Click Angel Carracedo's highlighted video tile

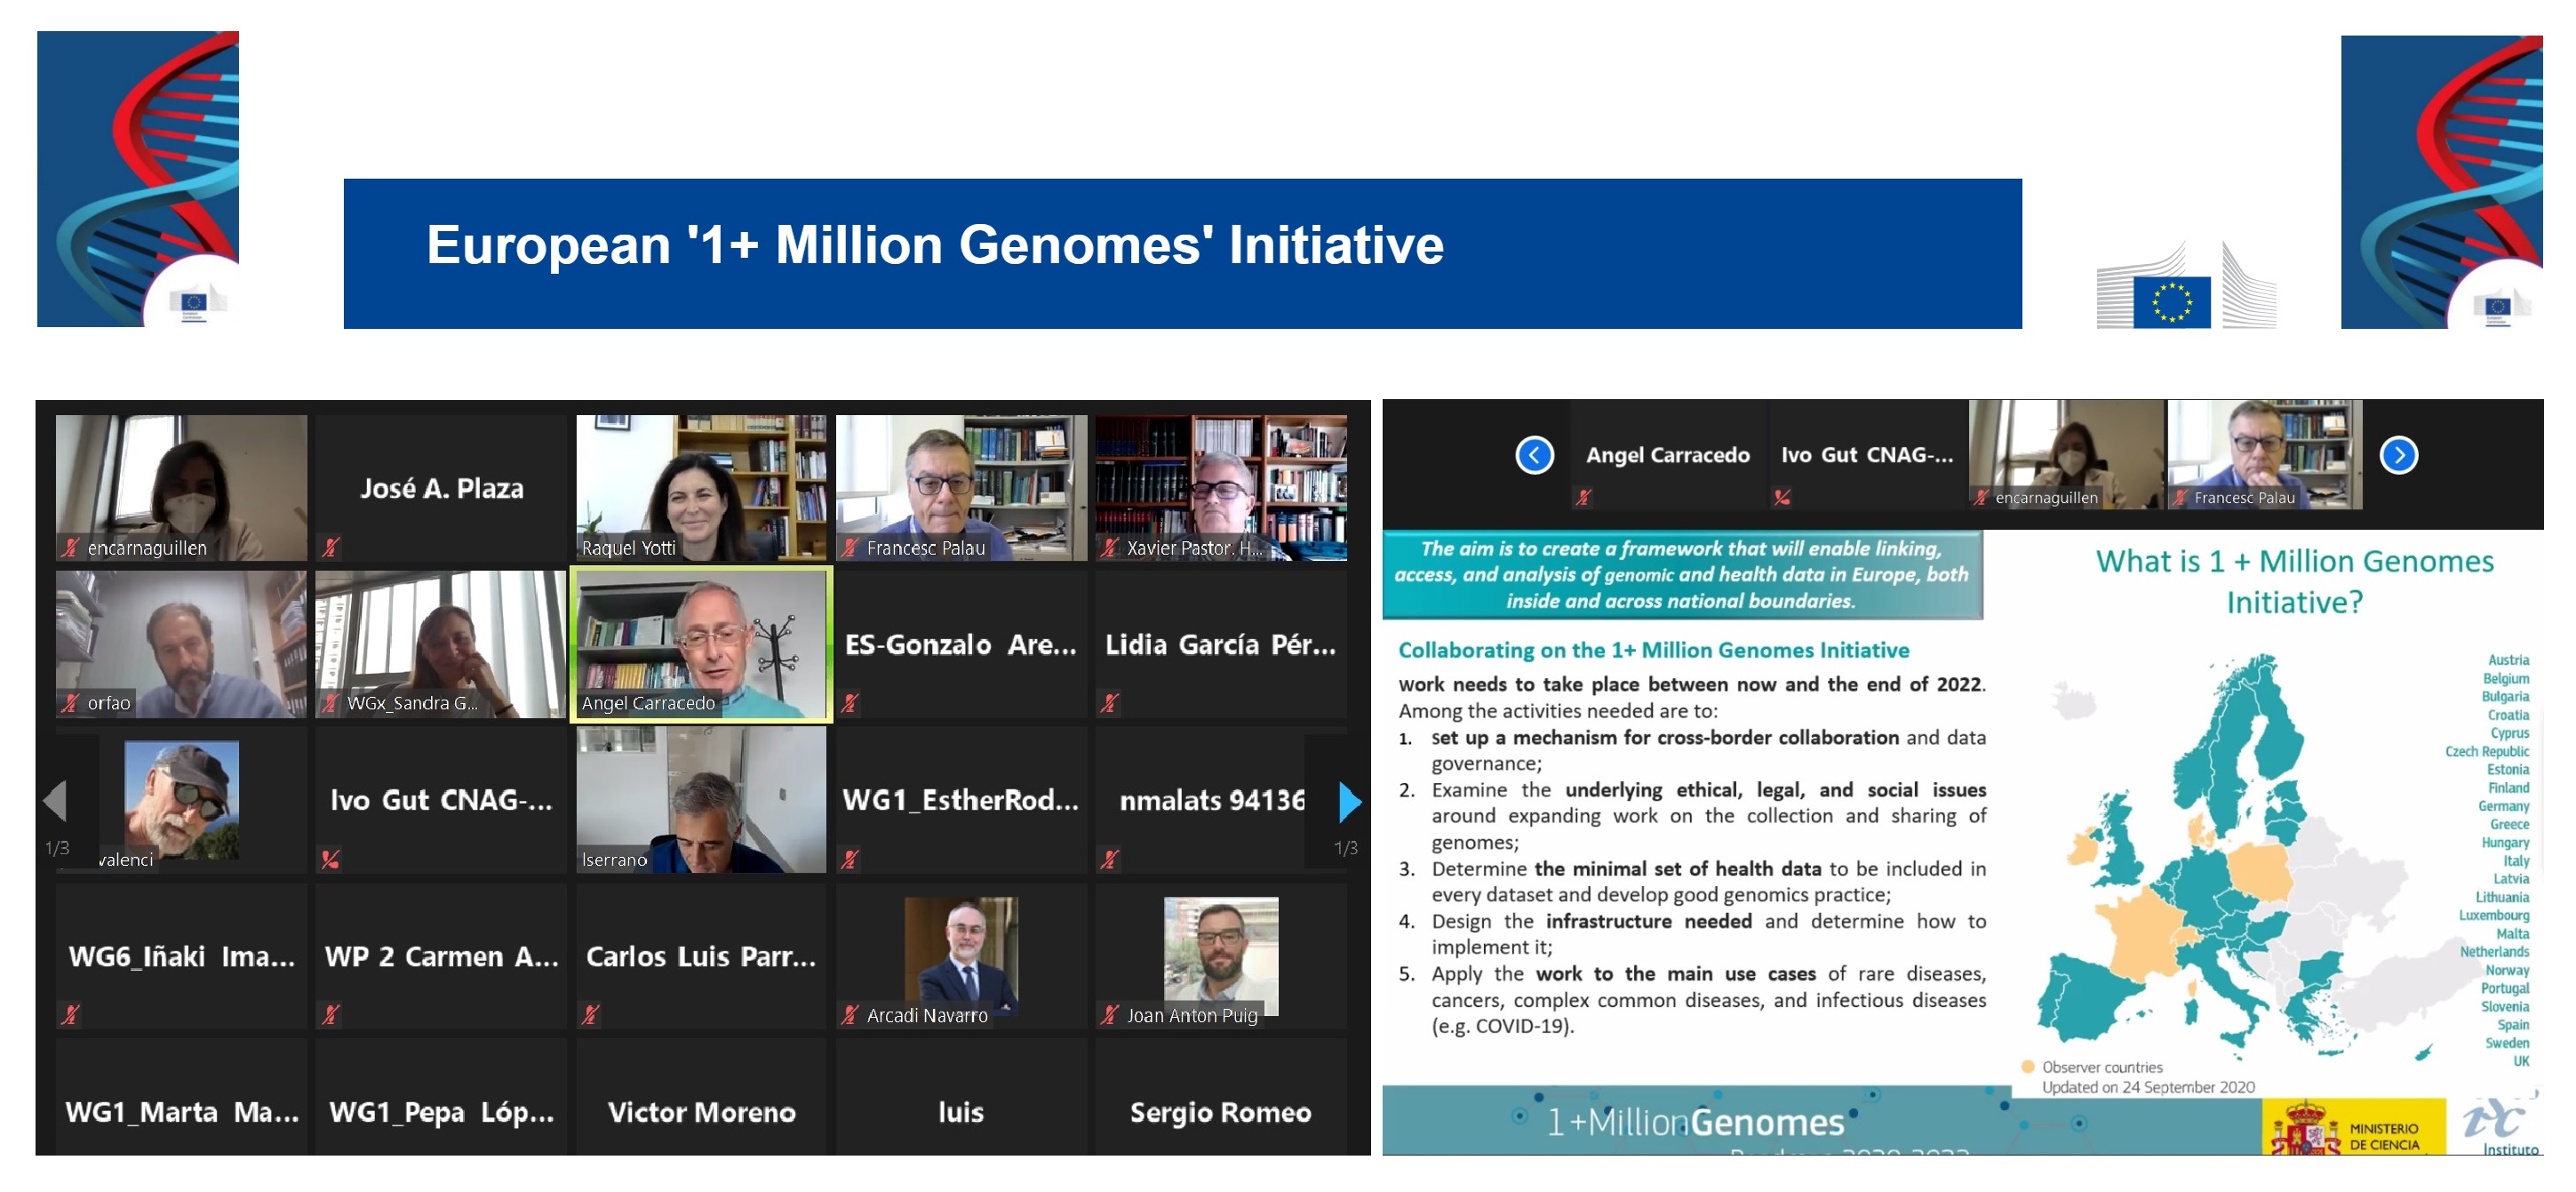coord(701,643)
